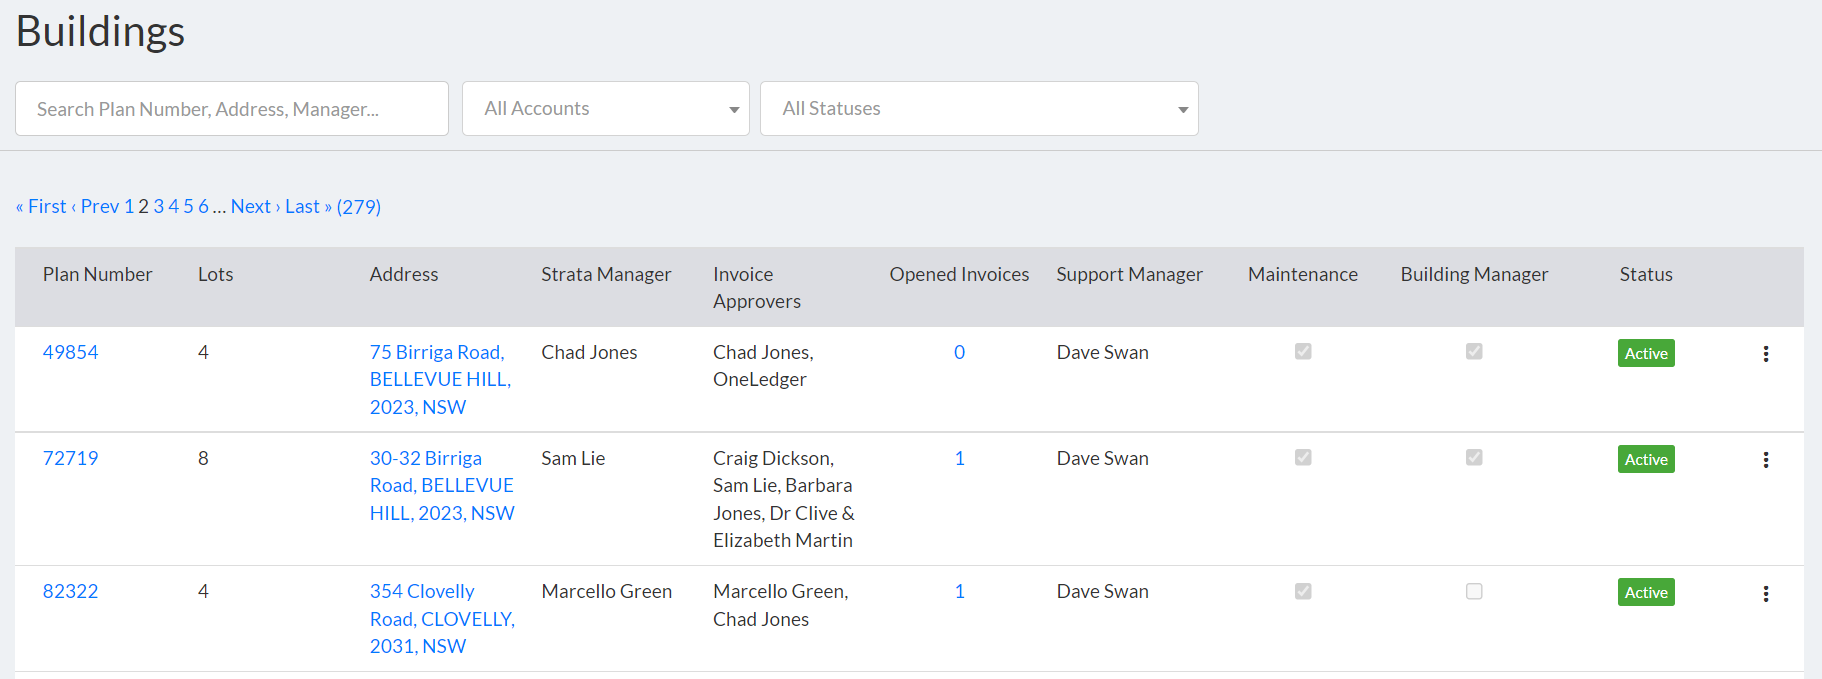Image resolution: width=1822 pixels, height=679 pixels.
Task: Open plan number 49854
Action: coord(70,352)
